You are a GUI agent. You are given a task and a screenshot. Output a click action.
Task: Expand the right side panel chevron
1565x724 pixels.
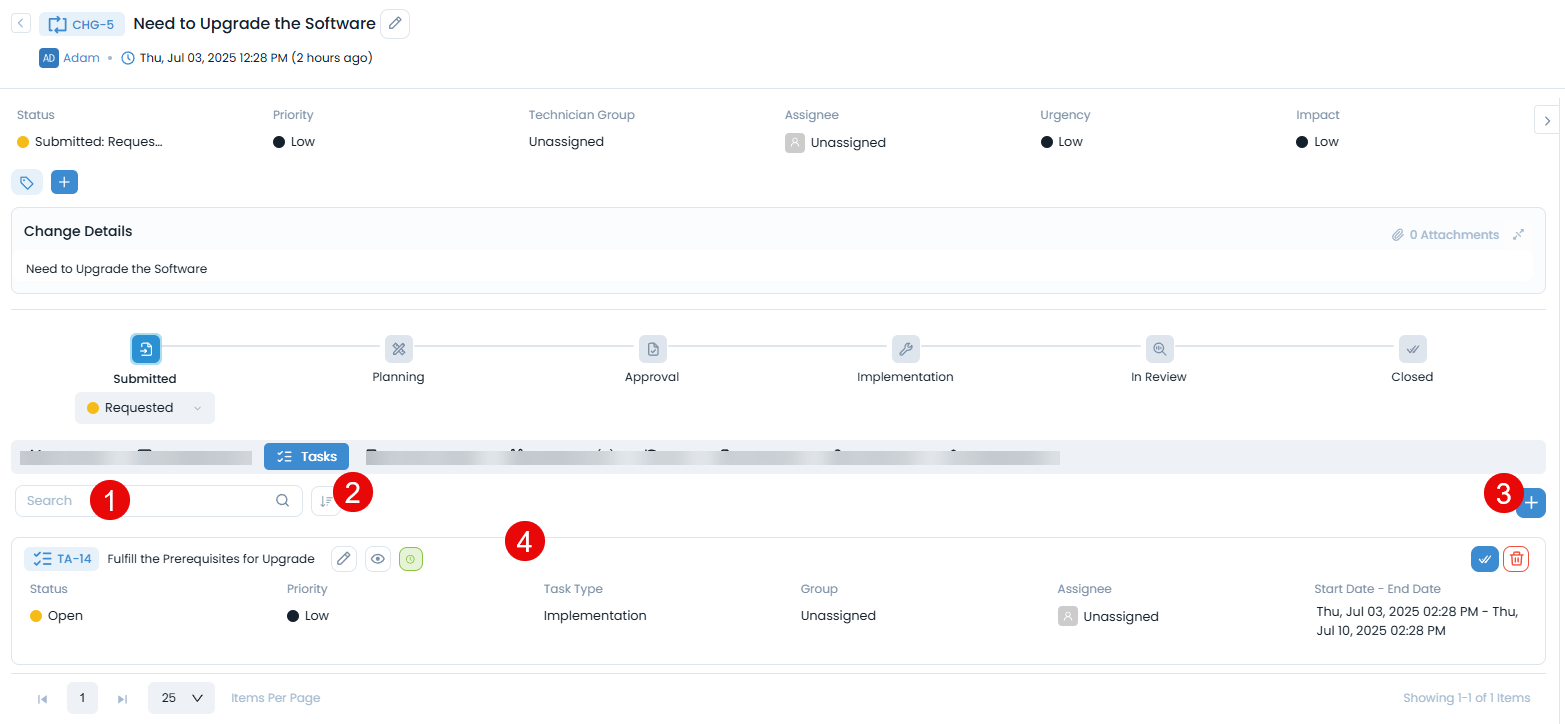[1546, 119]
